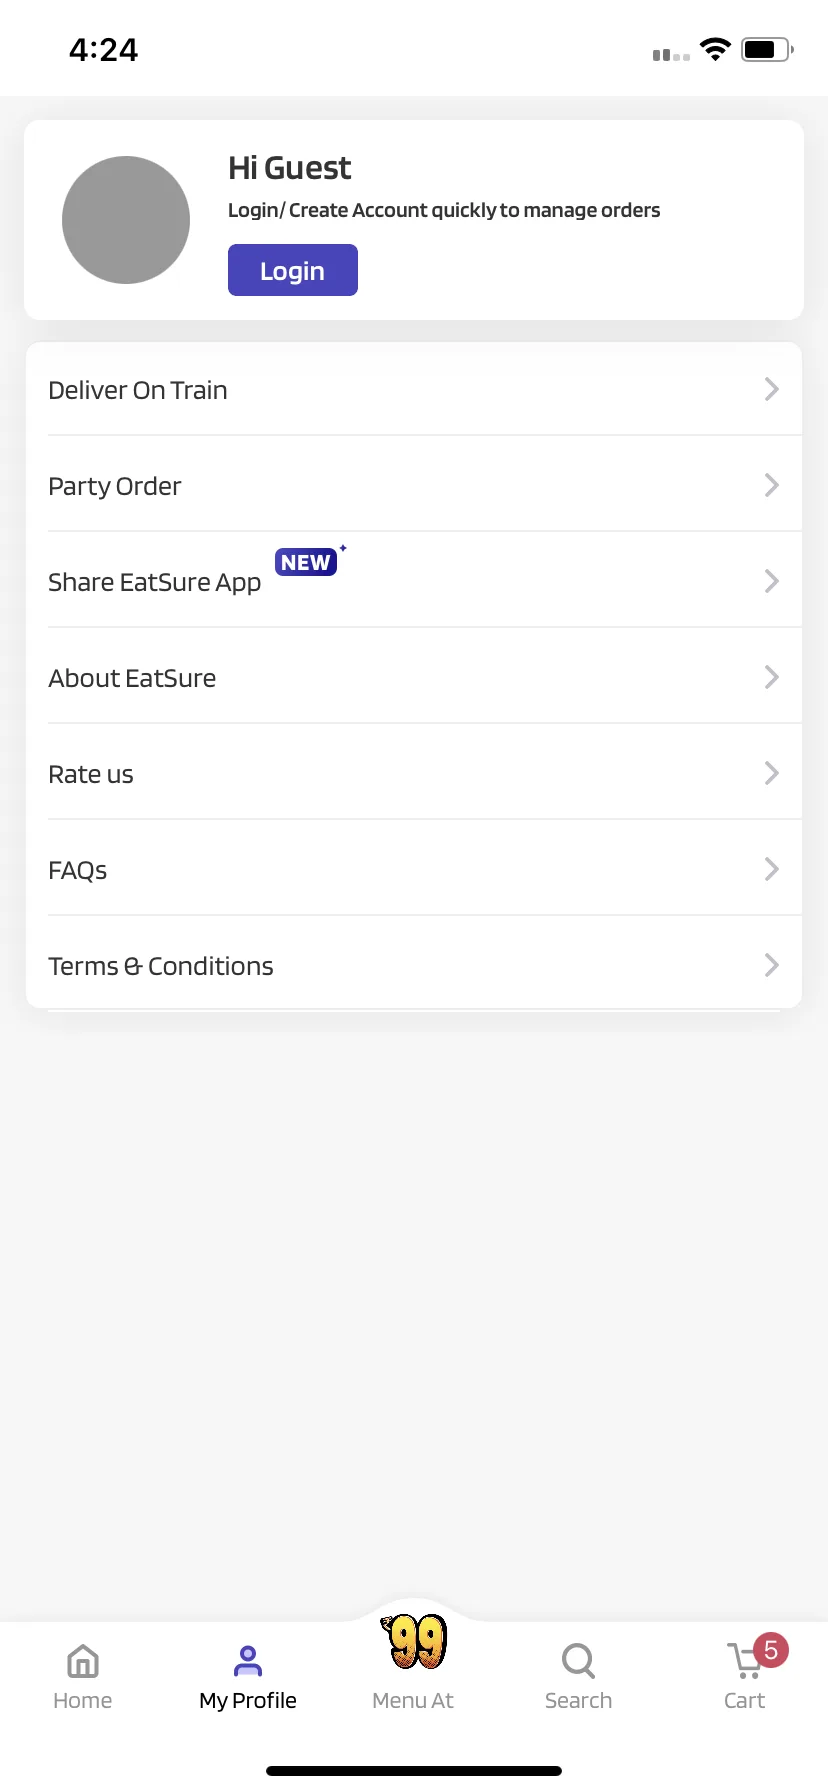Viewport: 828px width, 1792px height.
Task: Open the FAQs chevron arrow
Action: [x=771, y=869]
